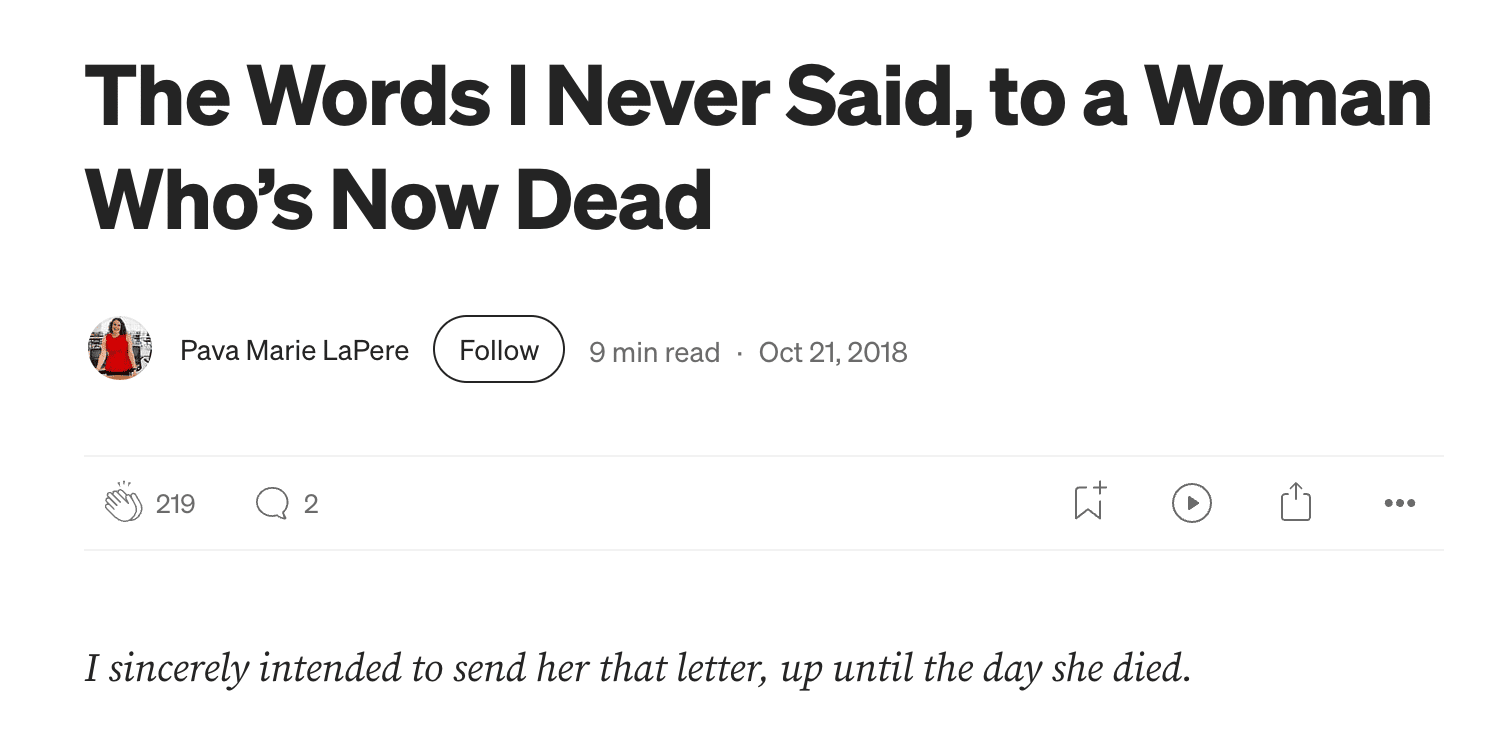Click Pava Marie LaPere's profile picture

120,349
